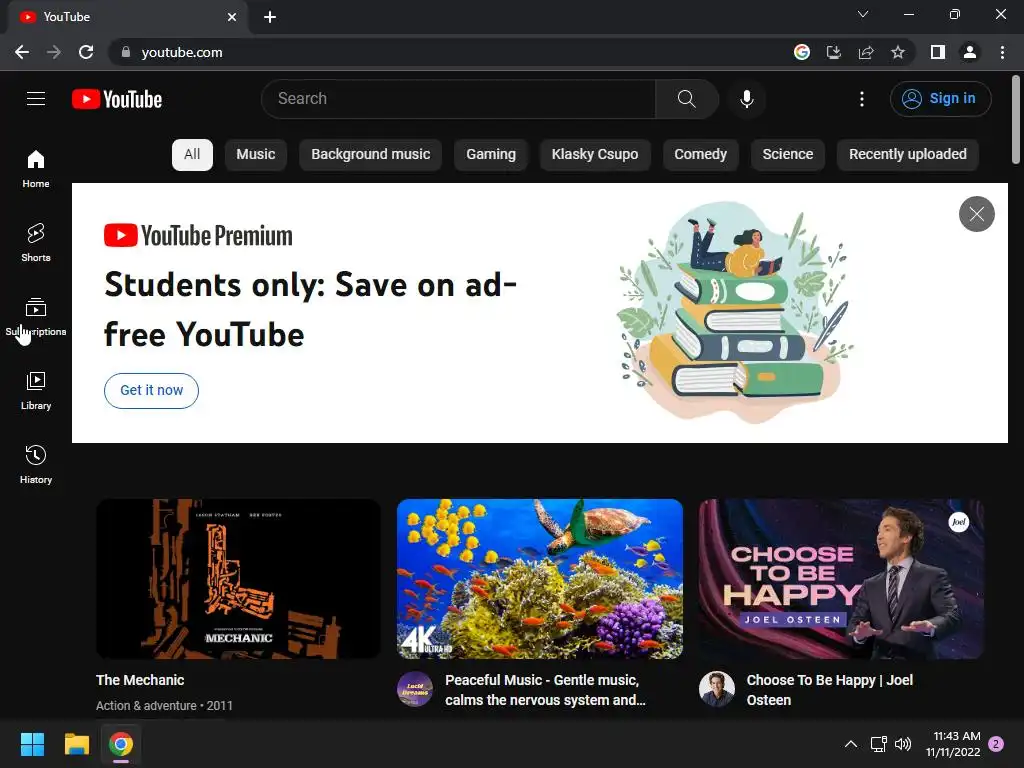Click the install app icon in address bar

click(x=834, y=52)
